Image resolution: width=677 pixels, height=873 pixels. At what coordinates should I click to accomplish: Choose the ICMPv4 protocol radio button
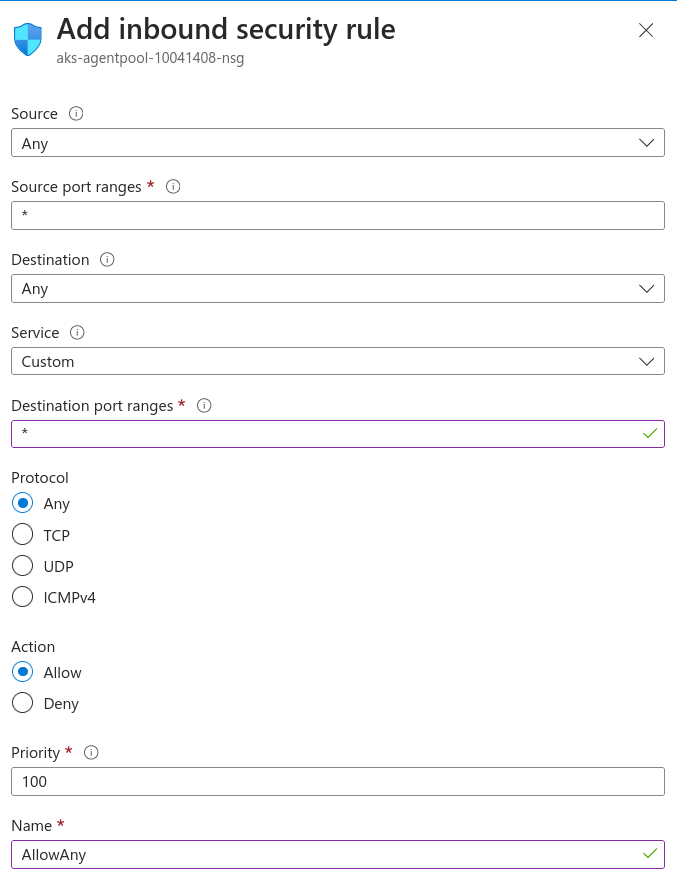coord(22,597)
